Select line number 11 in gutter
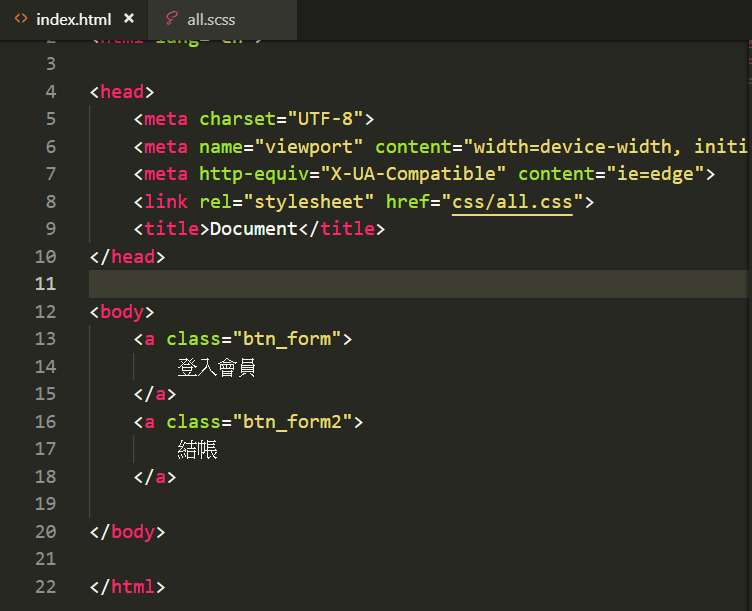 pos(46,284)
